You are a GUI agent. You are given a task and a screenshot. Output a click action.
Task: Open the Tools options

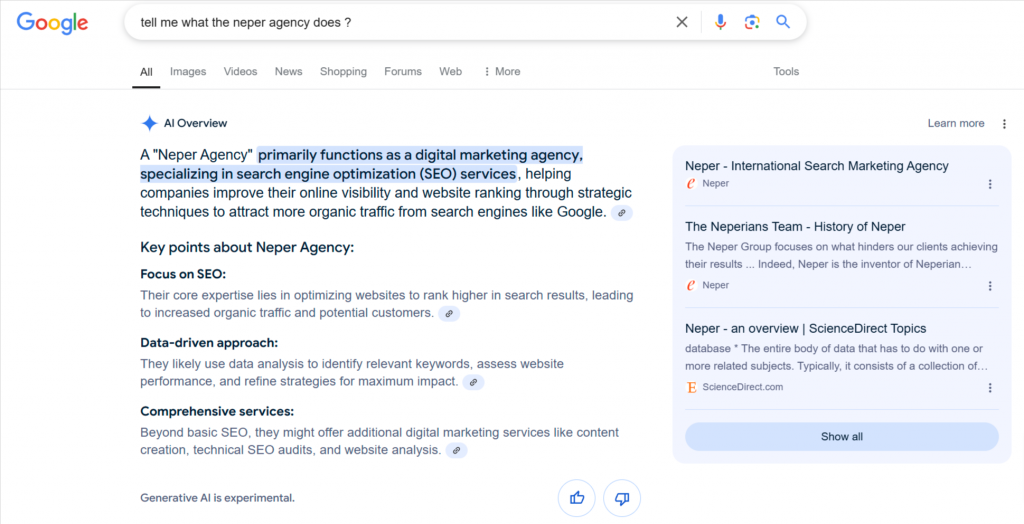click(786, 72)
